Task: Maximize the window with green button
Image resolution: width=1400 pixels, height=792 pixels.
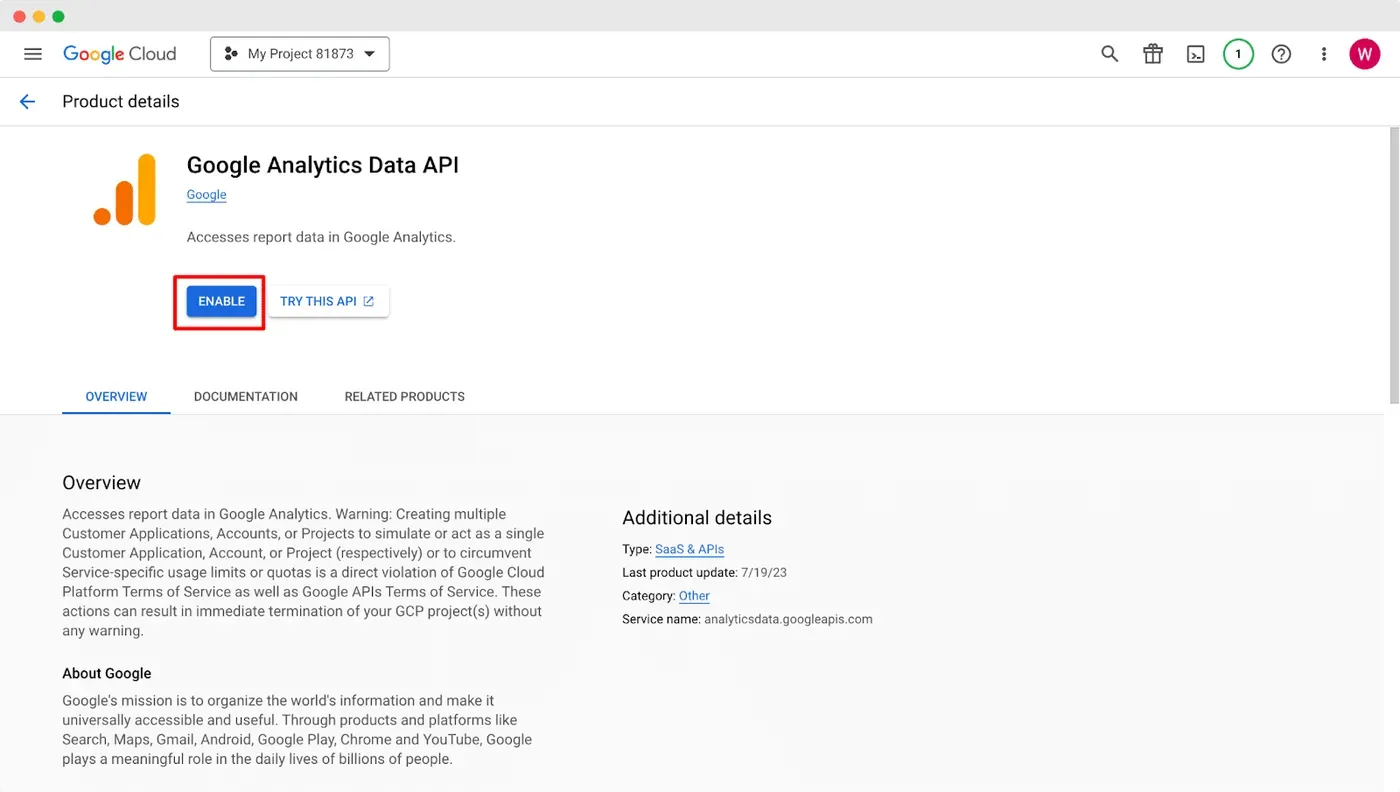Action: click(58, 16)
